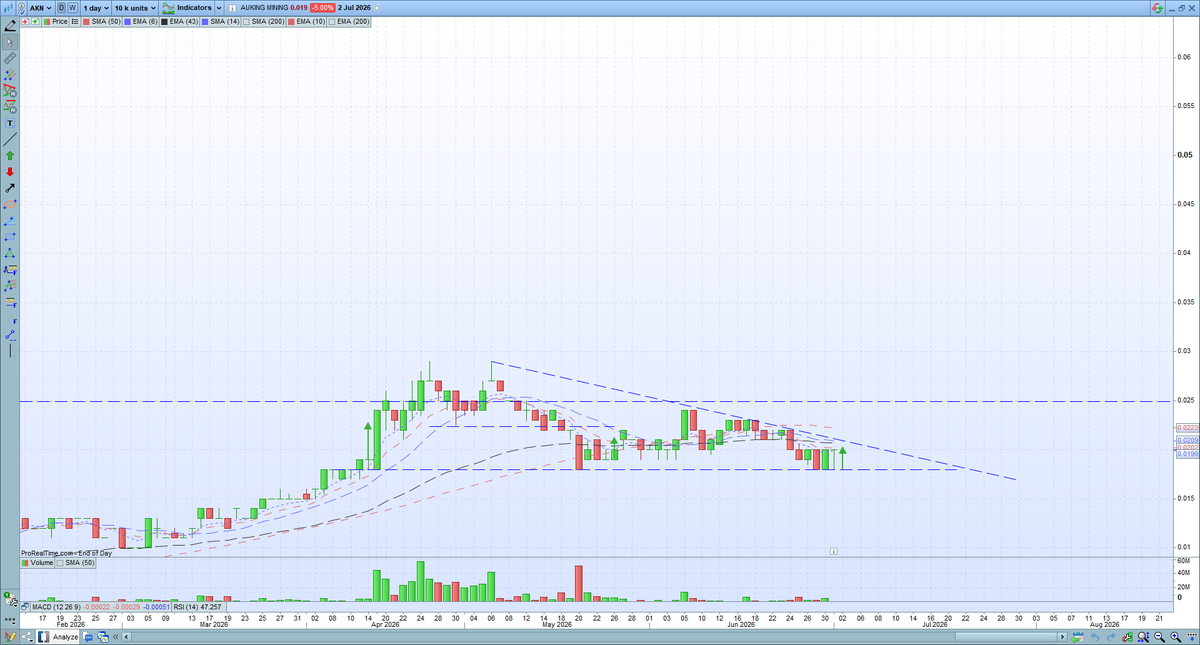Toggle the SMA (200) price indicator checkbox

click(x=246, y=21)
